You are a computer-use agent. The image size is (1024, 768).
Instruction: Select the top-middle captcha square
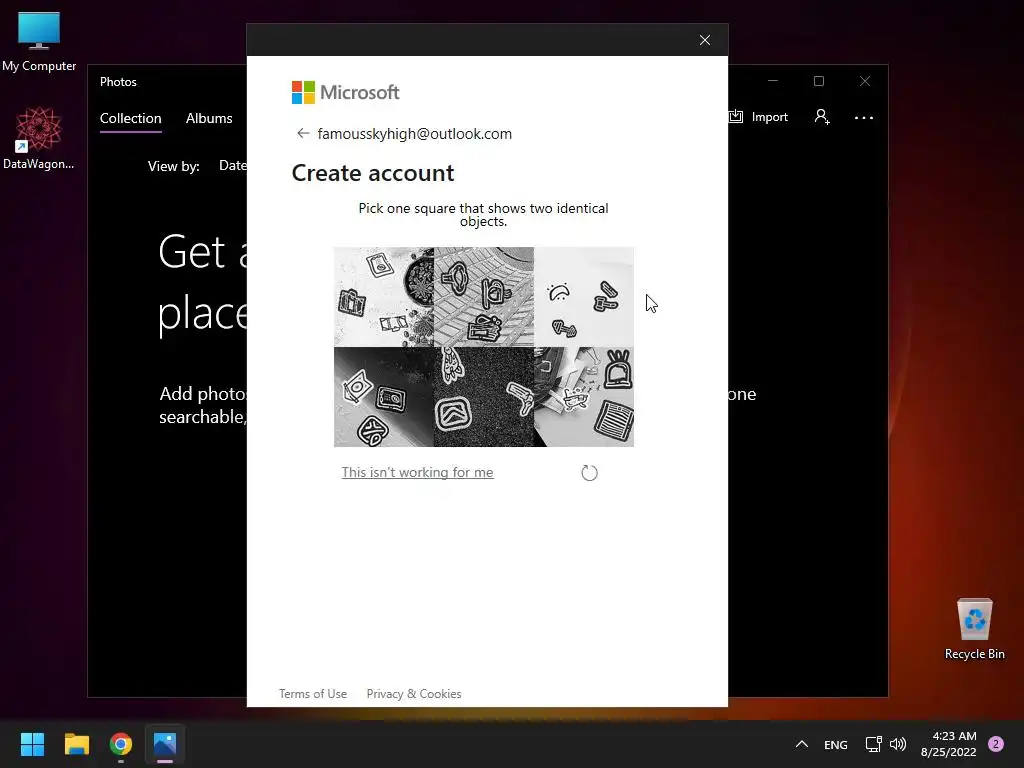point(484,297)
